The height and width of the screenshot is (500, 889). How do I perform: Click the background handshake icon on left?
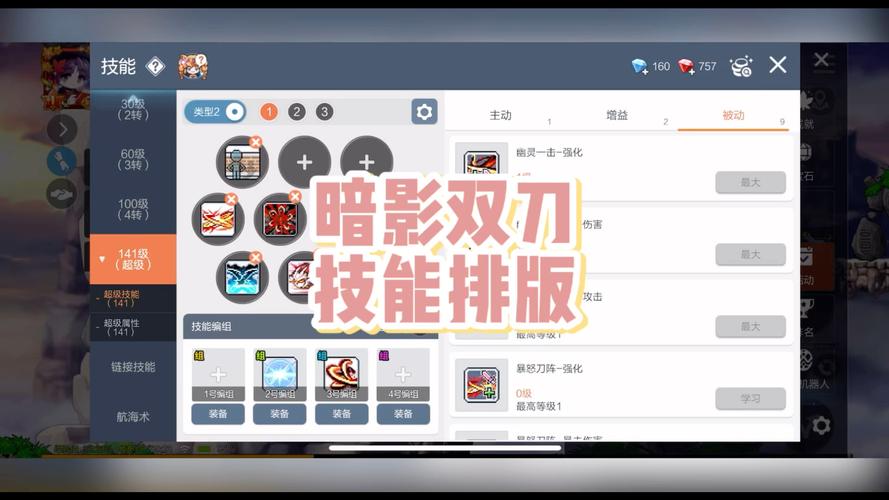pyautogui.click(x=62, y=194)
